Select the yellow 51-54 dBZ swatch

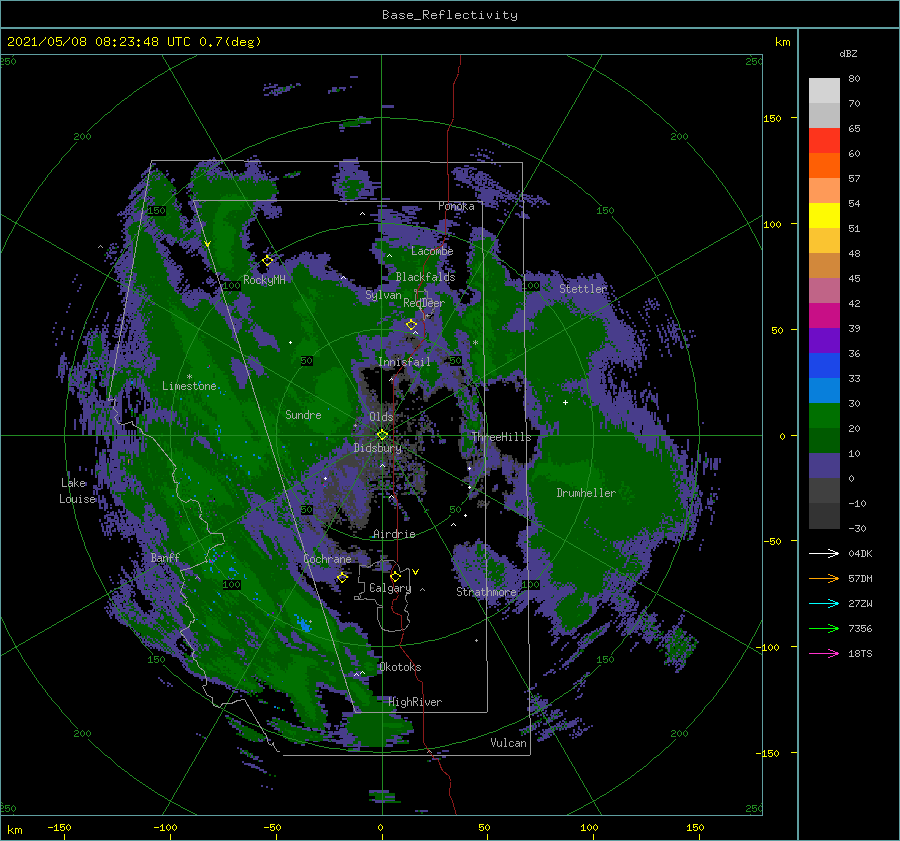pyautogui.click(x=824, y=215)
